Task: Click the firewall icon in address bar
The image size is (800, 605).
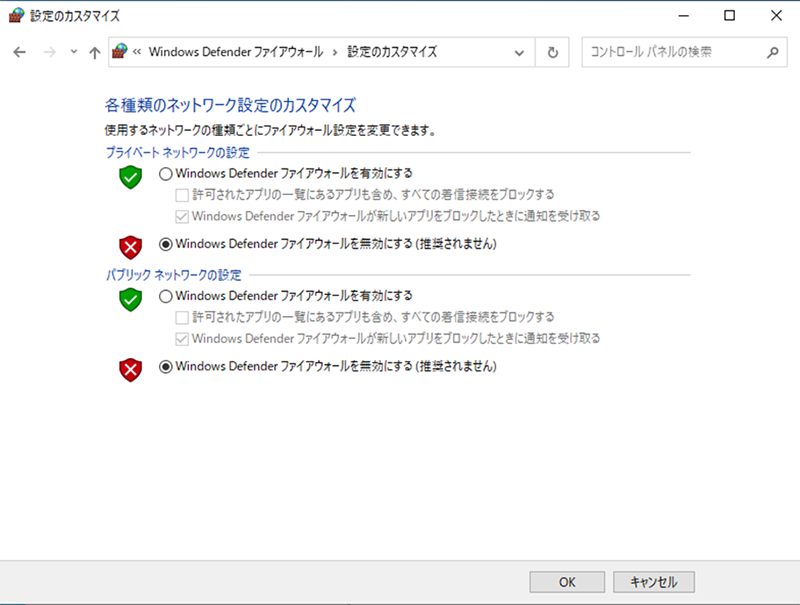Action: [119, 52]
